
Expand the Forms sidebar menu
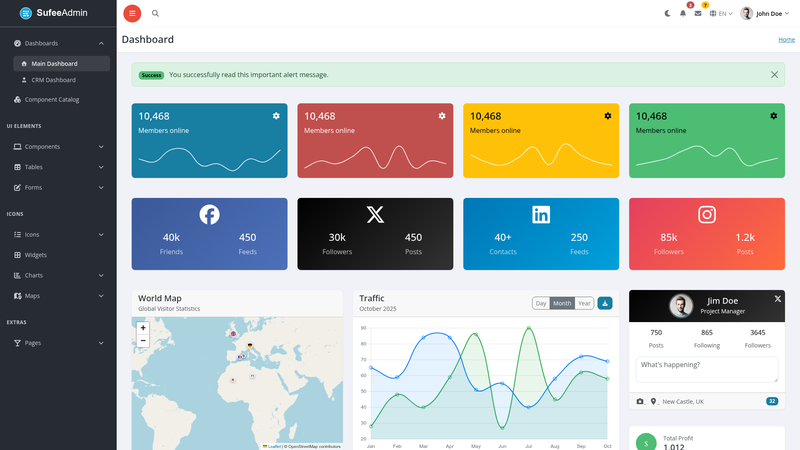tap(58, 187)
